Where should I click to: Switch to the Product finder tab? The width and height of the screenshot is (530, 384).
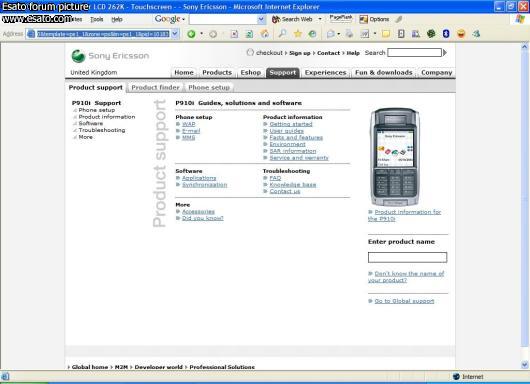[155, 88]
